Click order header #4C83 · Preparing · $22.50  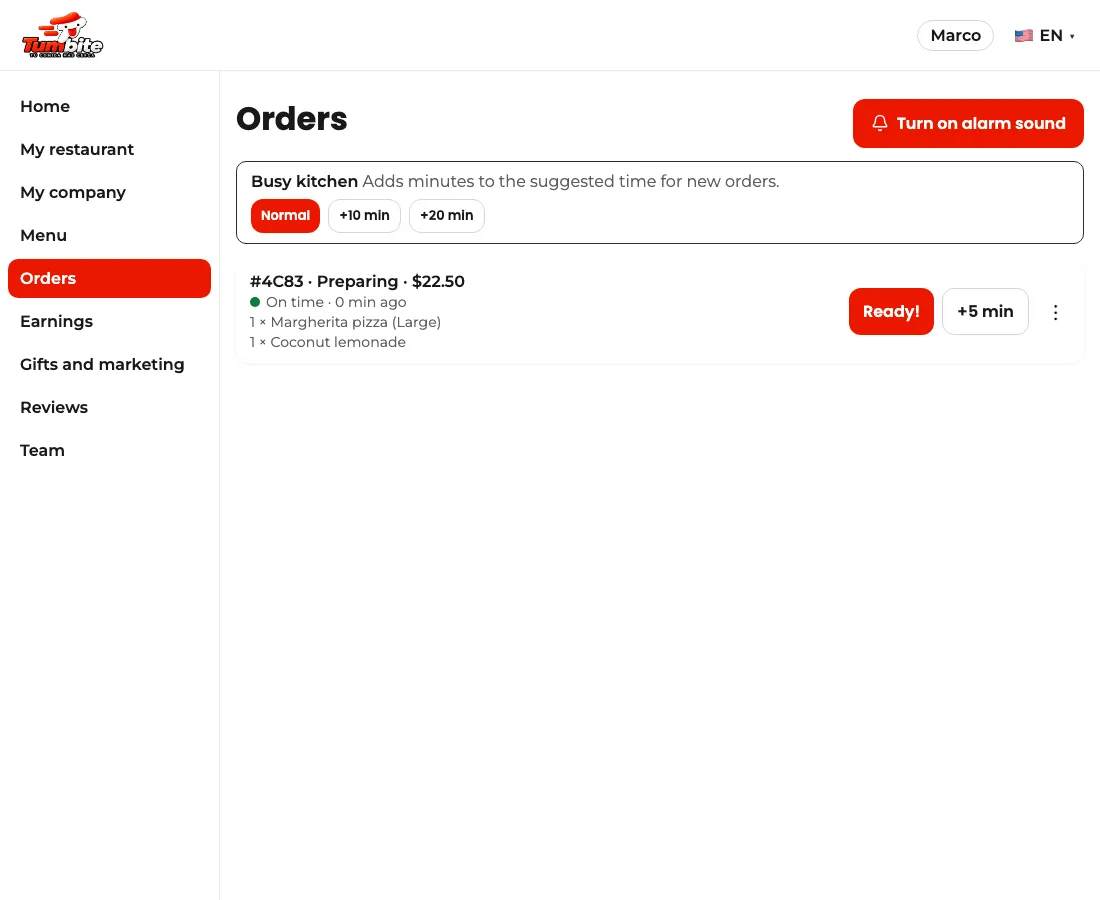tap(357, 281)
